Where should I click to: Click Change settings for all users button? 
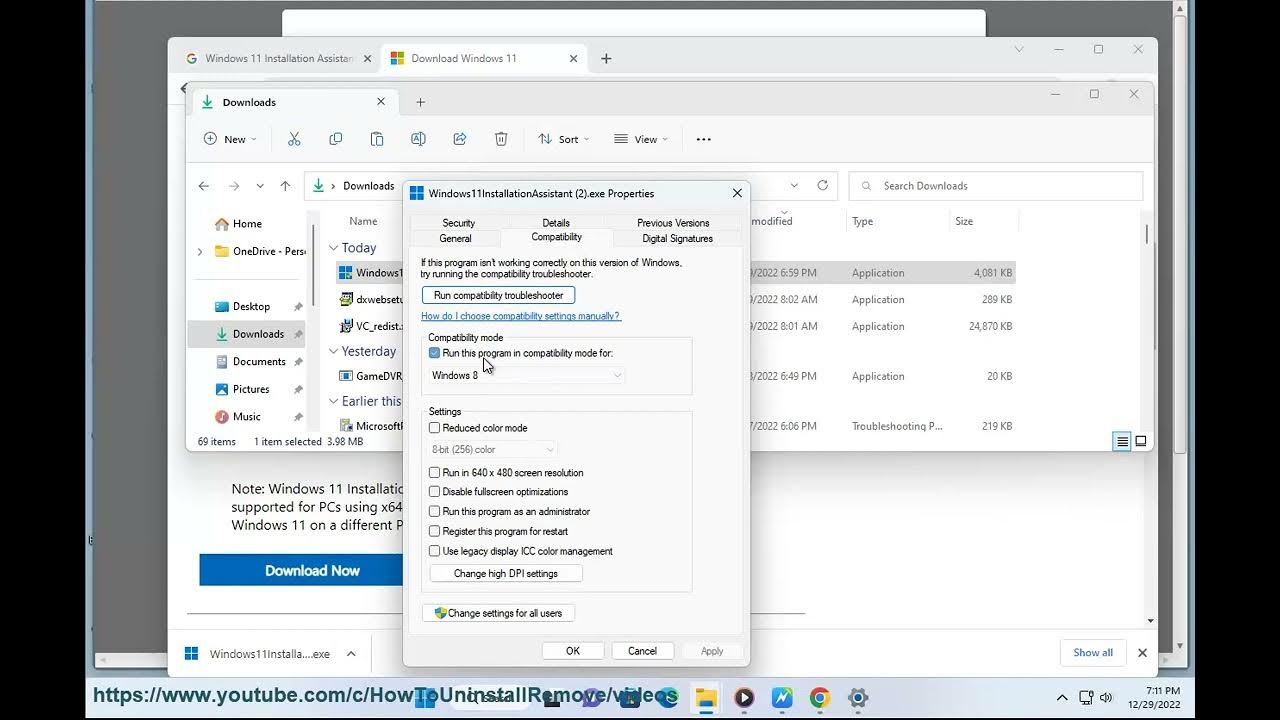[498, 613]
